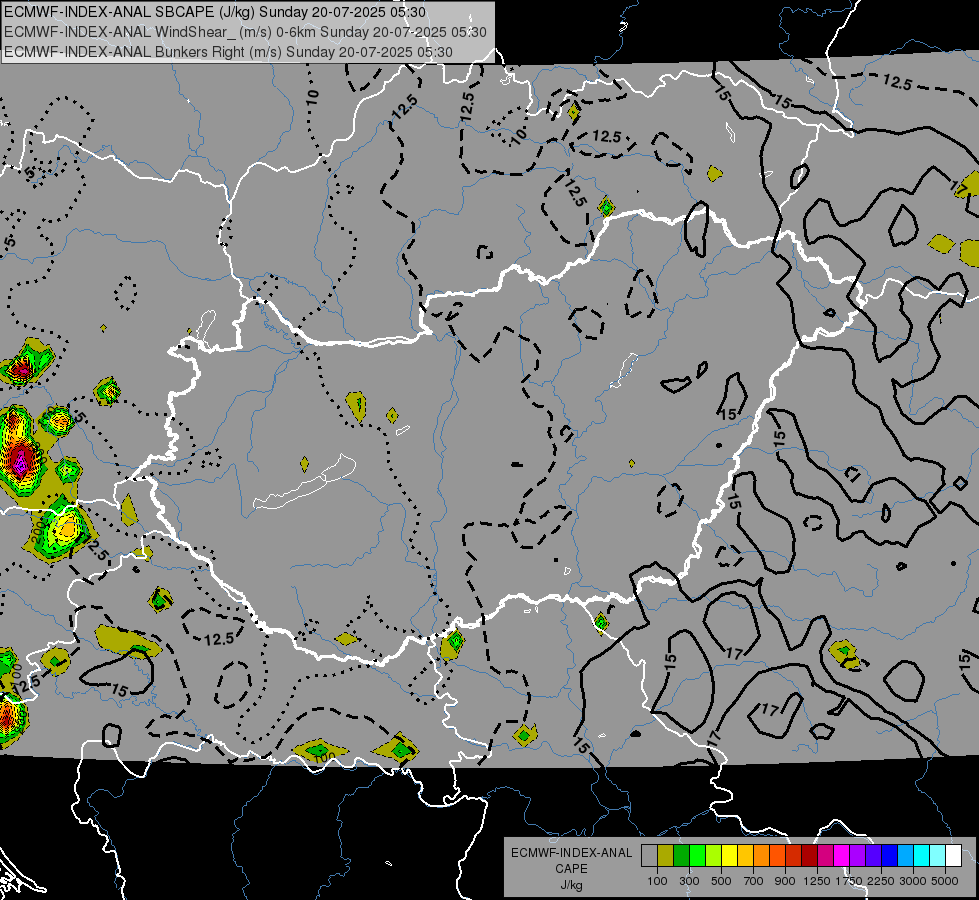
Task: Click the legend tick value 1750
Action: pyautogui.click(x=849, y=881)
